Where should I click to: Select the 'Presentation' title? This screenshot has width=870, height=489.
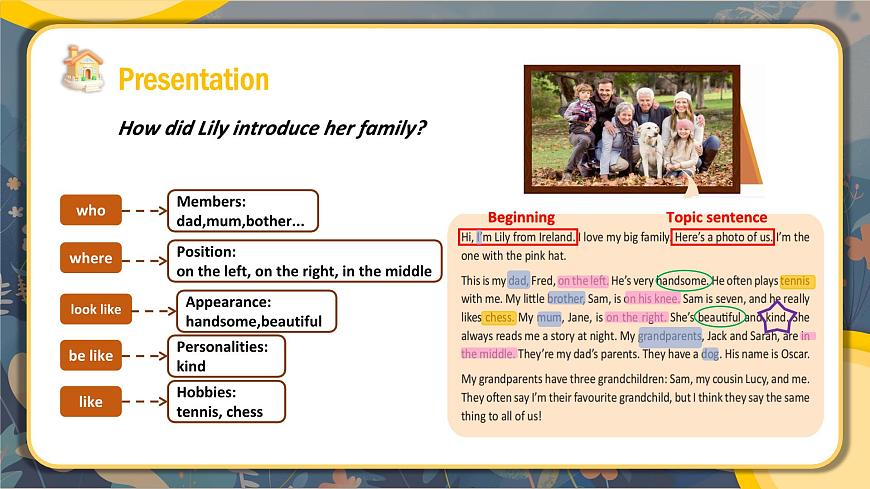pos(194,79)
